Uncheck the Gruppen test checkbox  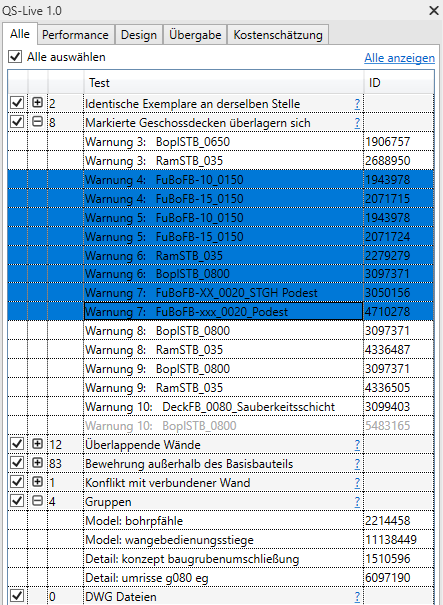pos(17,501)
